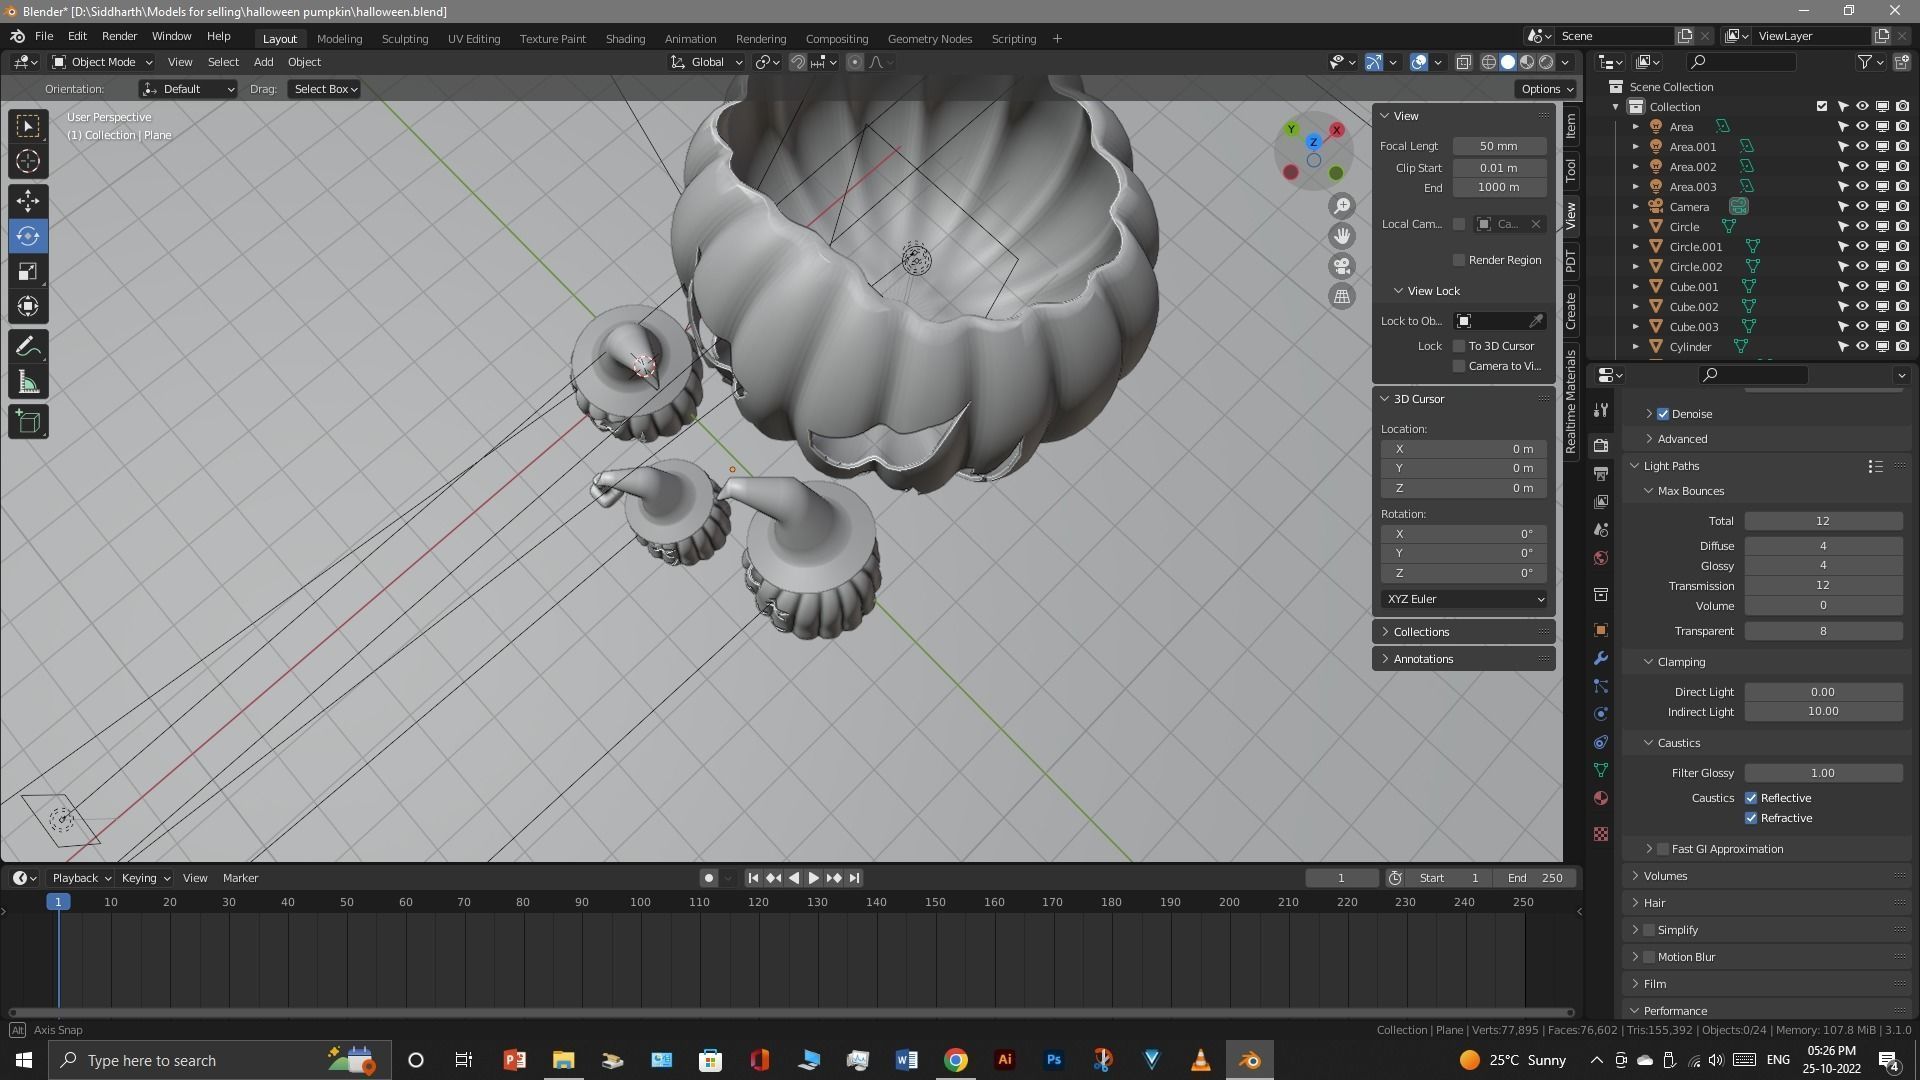Enable Motion Blur checkbox
The image size is (1920, 1080).
point(1649,957)
